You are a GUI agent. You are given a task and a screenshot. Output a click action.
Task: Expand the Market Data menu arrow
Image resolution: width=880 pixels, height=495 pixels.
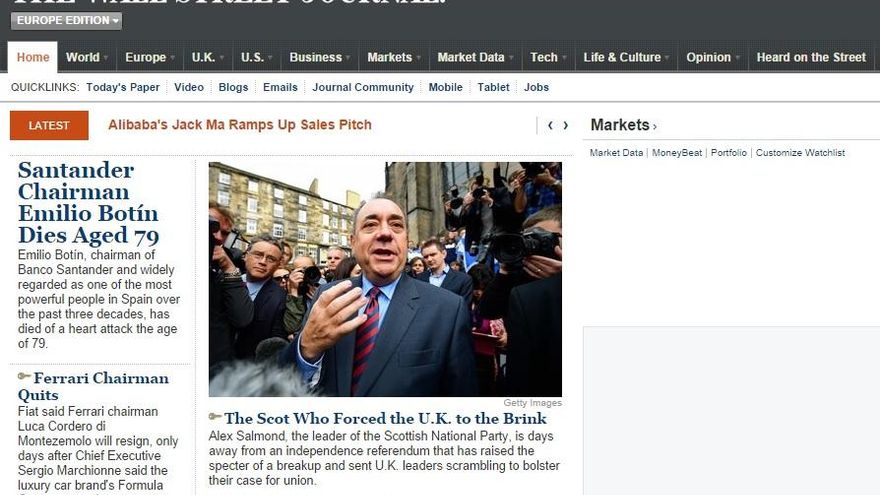[x=511, y=58]
